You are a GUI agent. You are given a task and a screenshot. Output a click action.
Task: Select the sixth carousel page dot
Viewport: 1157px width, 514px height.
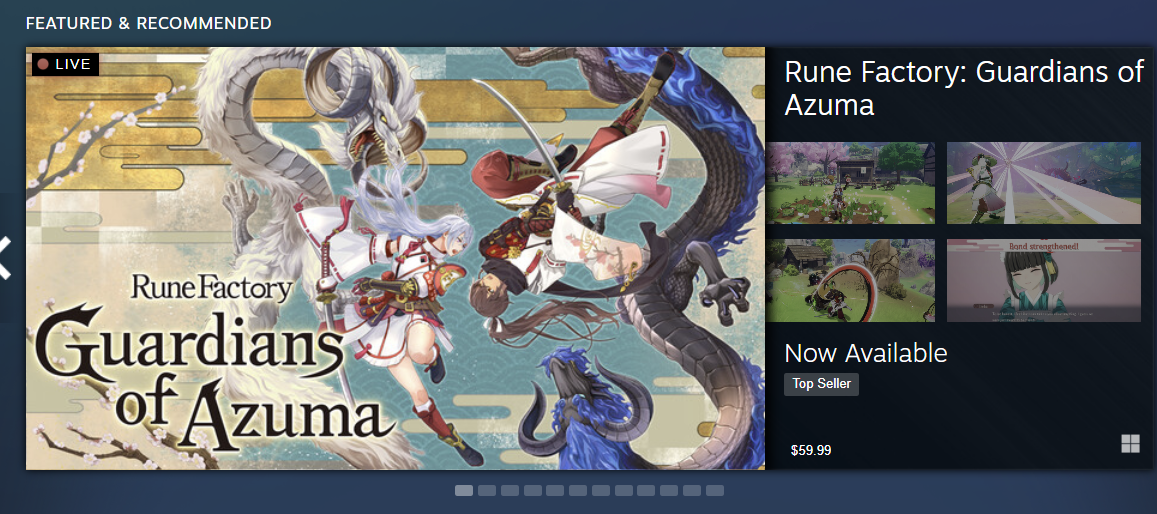(x=578, y=490)
